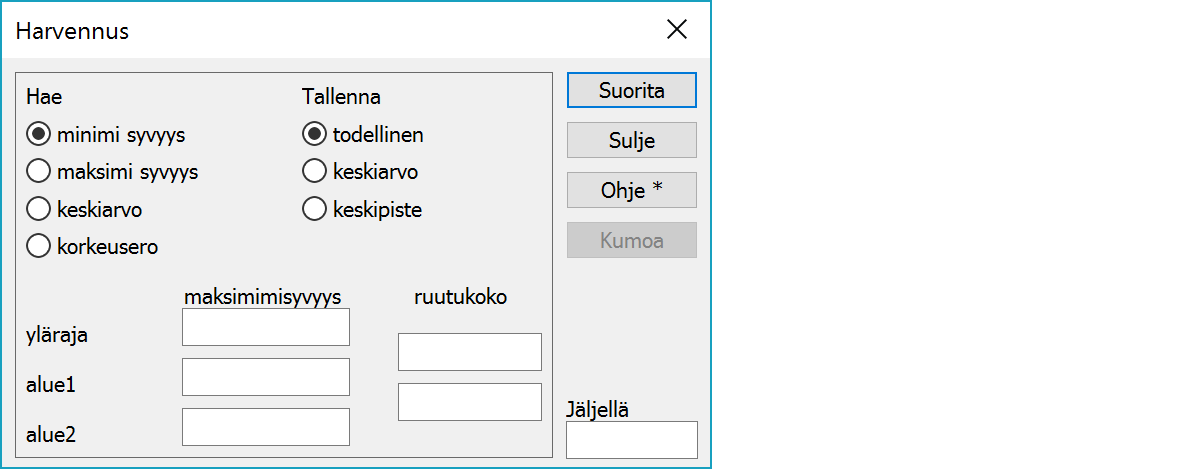Select the minimi syvyys radio button
This screenshot has width=1200, height=469.
pos(38,134)
